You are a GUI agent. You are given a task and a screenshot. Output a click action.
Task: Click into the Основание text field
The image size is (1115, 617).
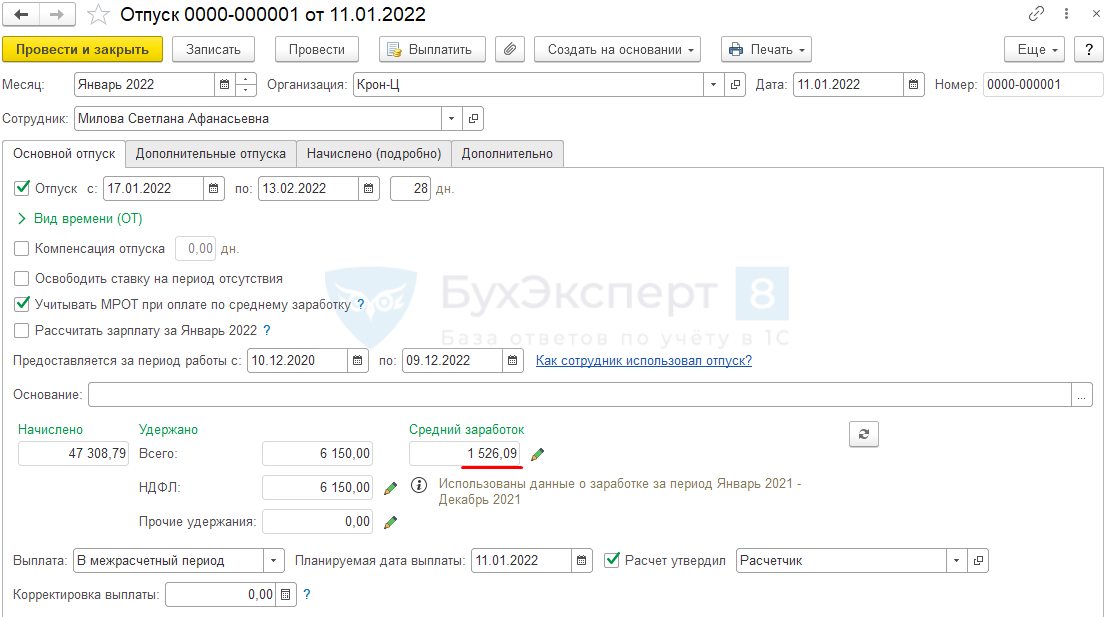[578, 395]
